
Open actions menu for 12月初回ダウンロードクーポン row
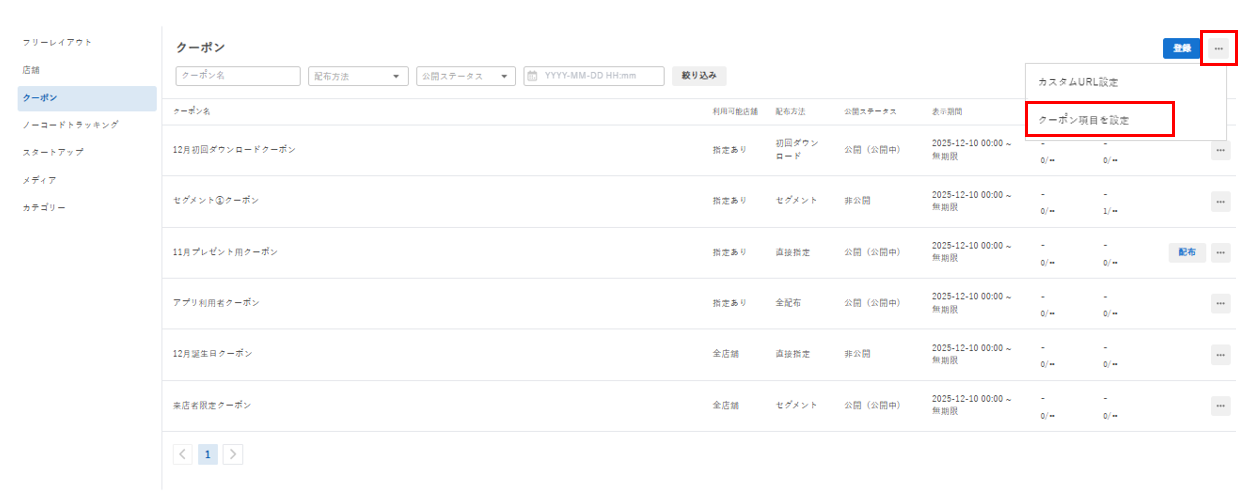(1220, 151)
